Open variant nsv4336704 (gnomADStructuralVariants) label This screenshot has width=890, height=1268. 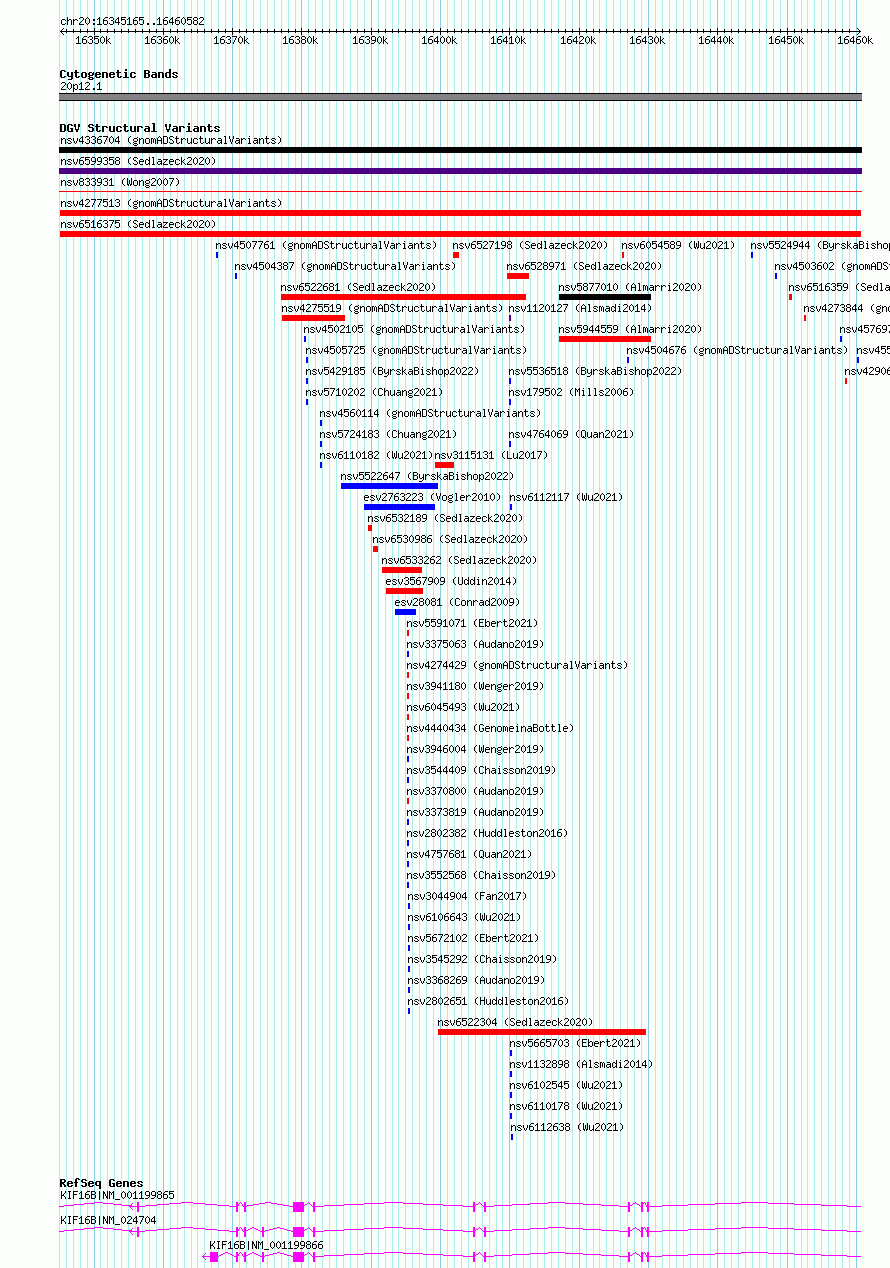pyautogui.click(x=171, y=140)
